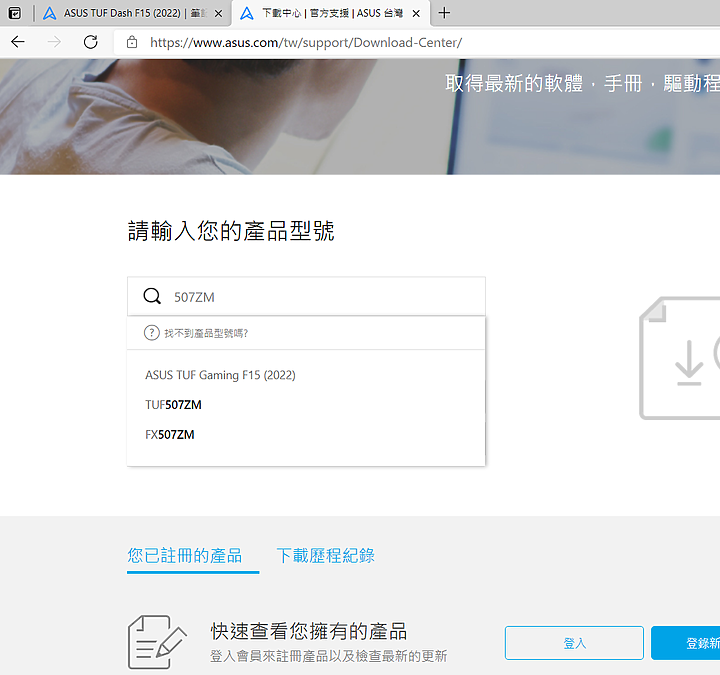
Task: Switch to 下載歷程紀錄 tab
Action: click(x=326, y=556)
